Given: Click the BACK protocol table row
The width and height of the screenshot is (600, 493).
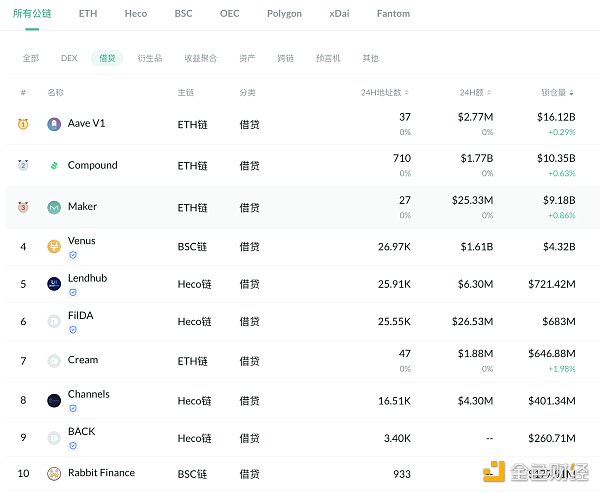Looking at the screenshot, I should pos(300,437).
